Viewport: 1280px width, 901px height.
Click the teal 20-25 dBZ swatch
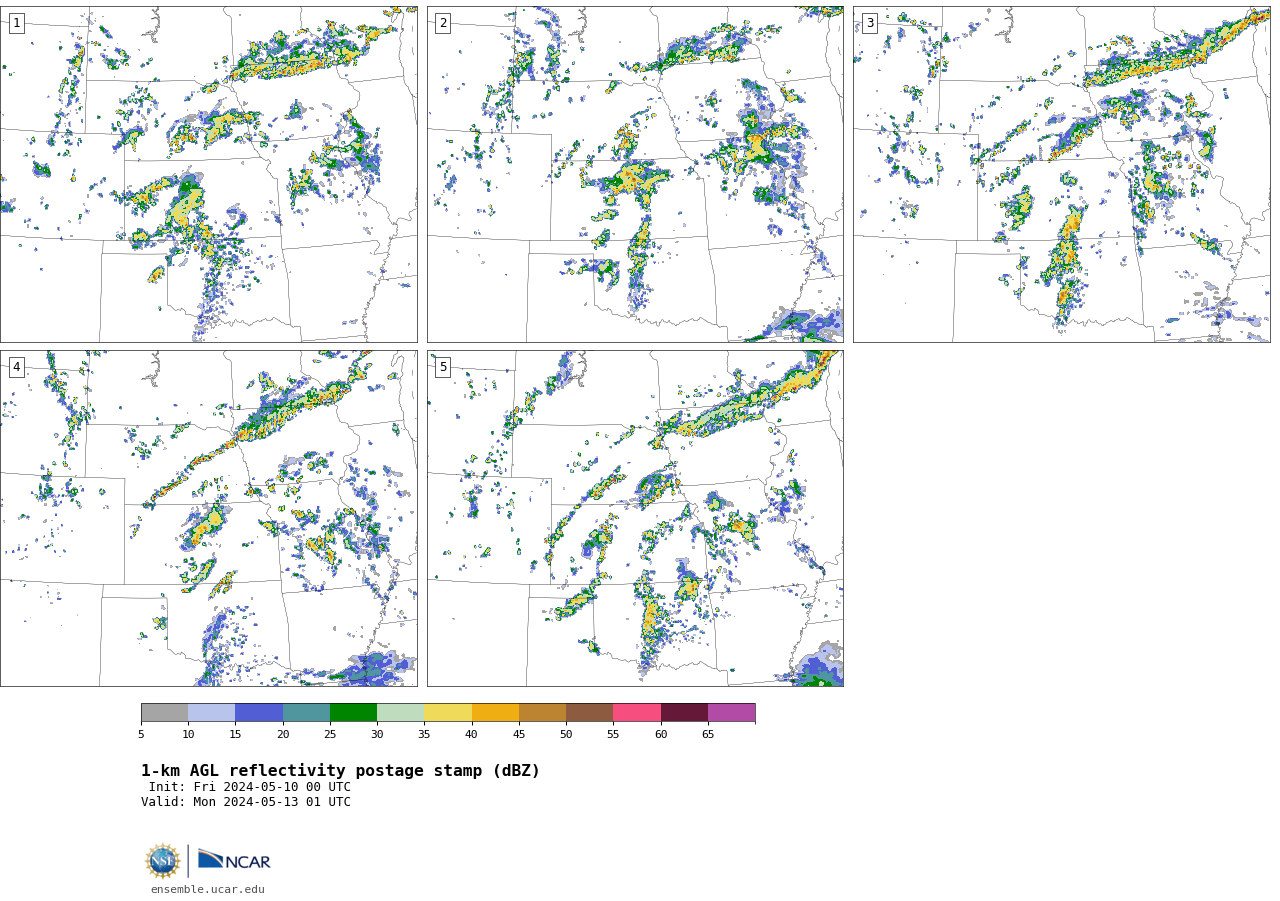pos(306,713)
